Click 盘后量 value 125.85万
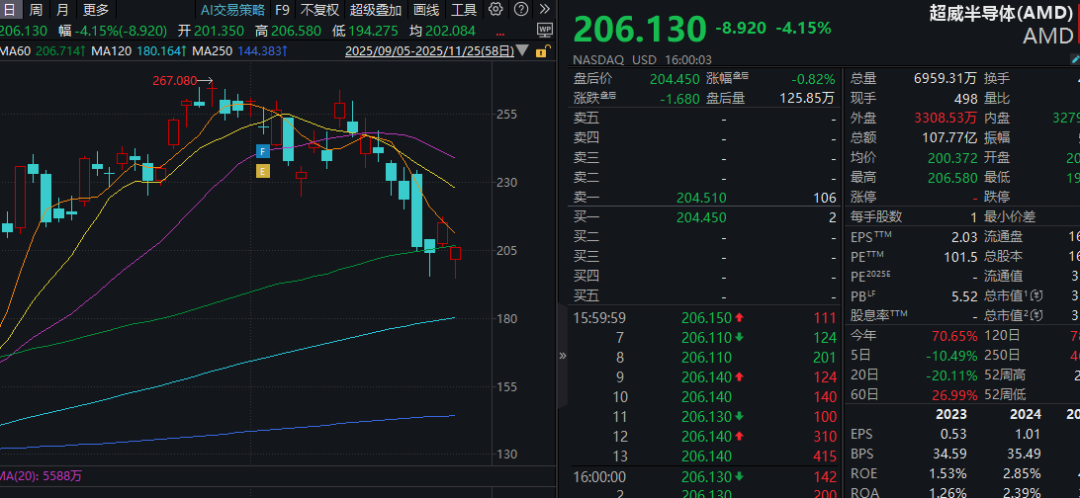Image resolution: width=1080 pixels, height=498 pixels. 807,98
